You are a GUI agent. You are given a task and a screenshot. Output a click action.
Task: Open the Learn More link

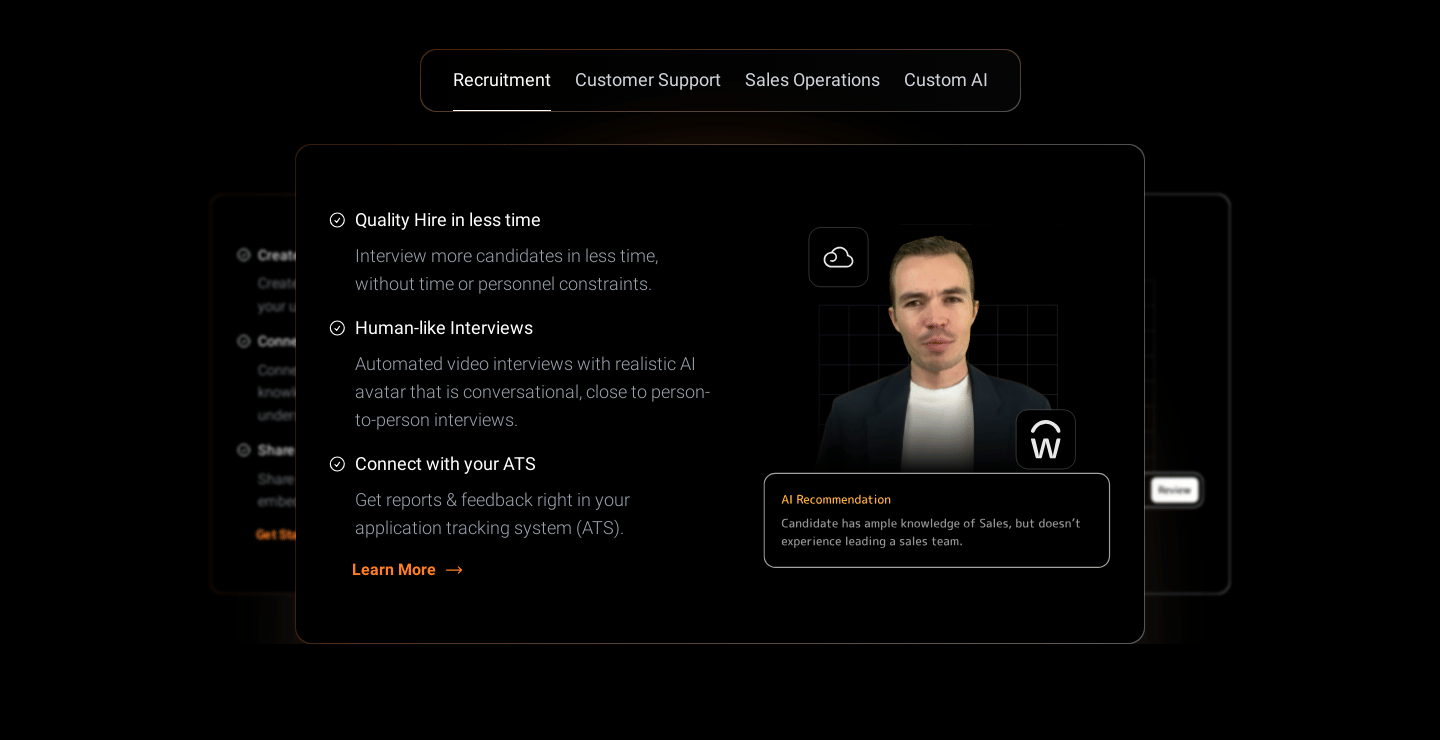(x=394, y=570)
